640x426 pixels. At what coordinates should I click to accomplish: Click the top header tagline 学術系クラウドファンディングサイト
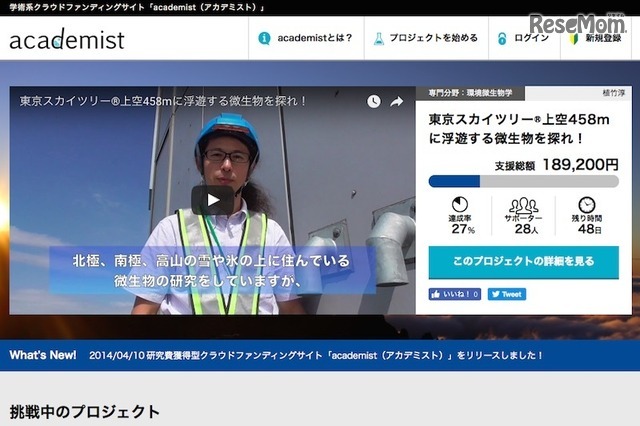[137, 7]
